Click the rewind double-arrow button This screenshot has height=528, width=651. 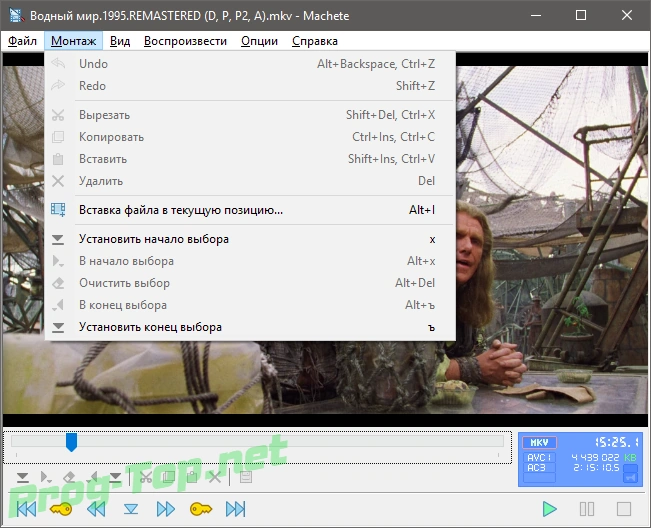96,509
